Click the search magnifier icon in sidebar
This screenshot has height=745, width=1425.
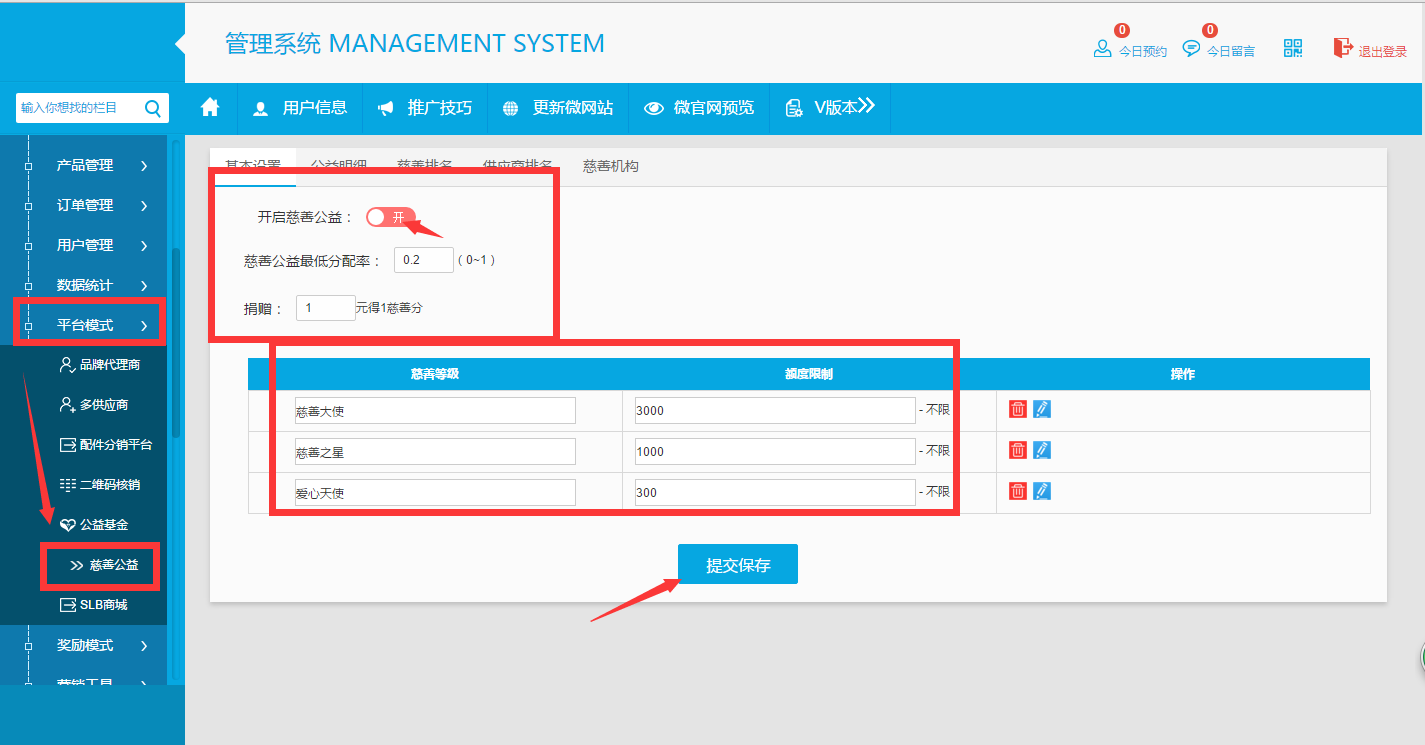pyautogui.click(x=153, y=108)
